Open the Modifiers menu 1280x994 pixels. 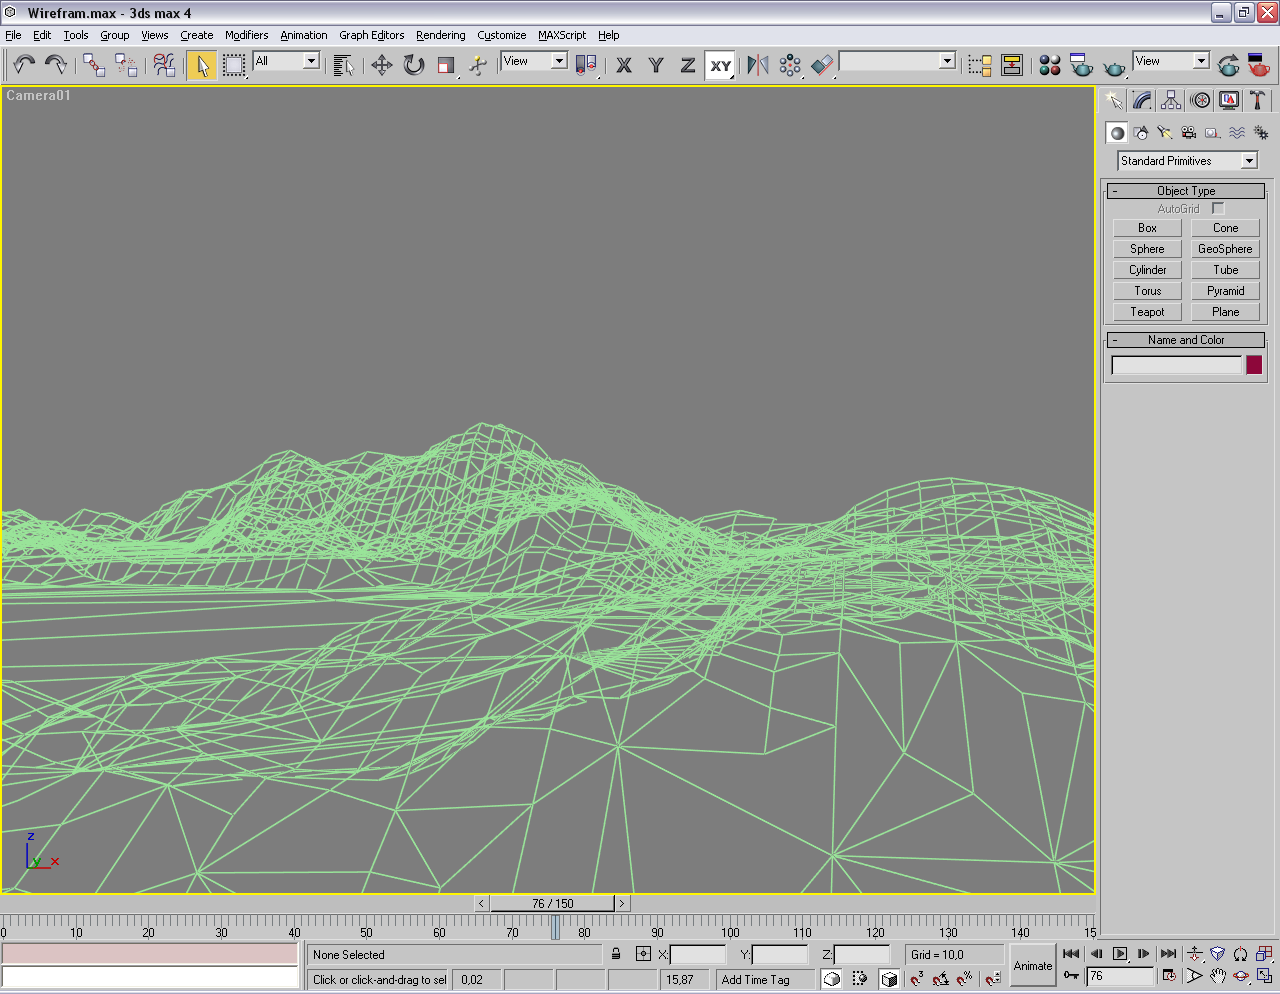246,35
